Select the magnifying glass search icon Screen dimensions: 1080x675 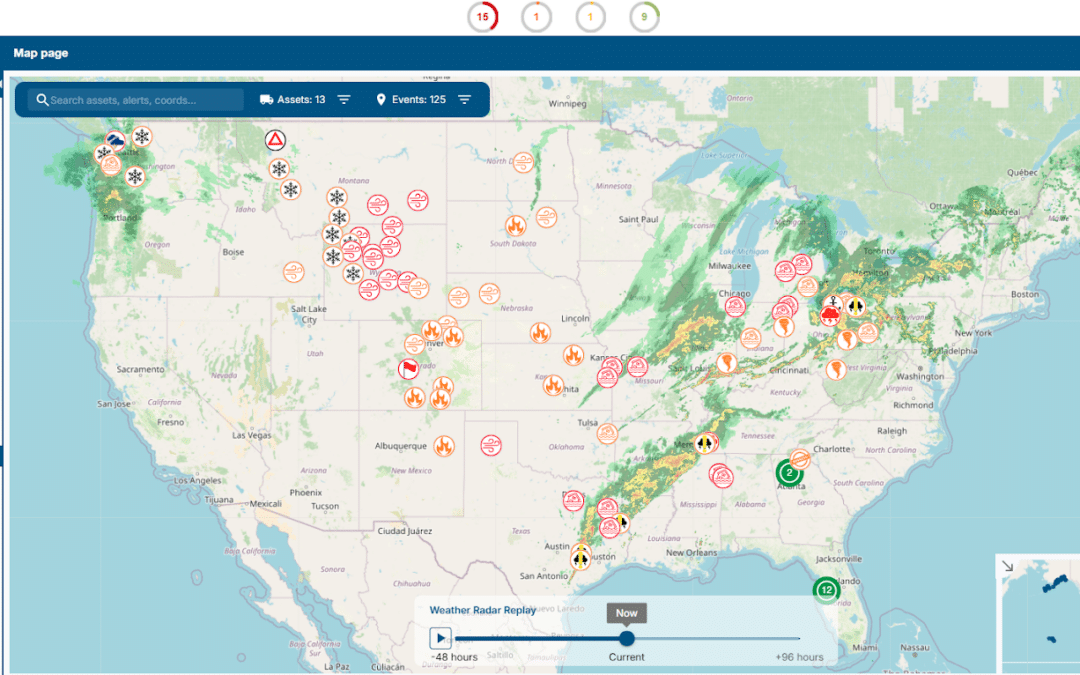click(41, 100)
